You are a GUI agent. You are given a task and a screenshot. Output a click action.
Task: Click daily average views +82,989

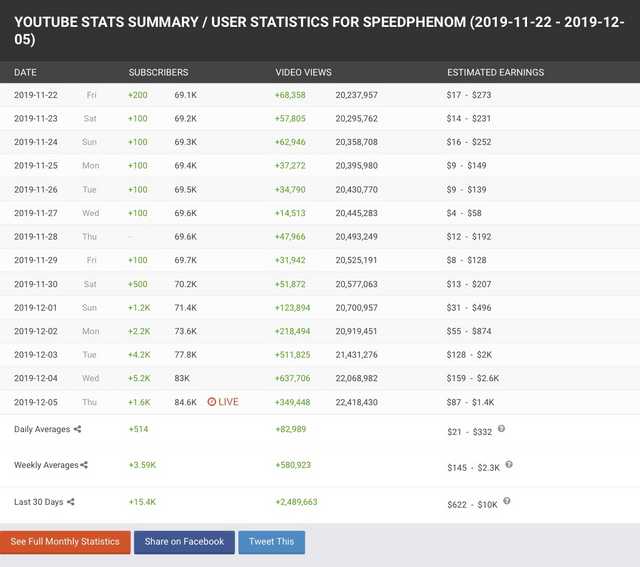pos(291,429)
